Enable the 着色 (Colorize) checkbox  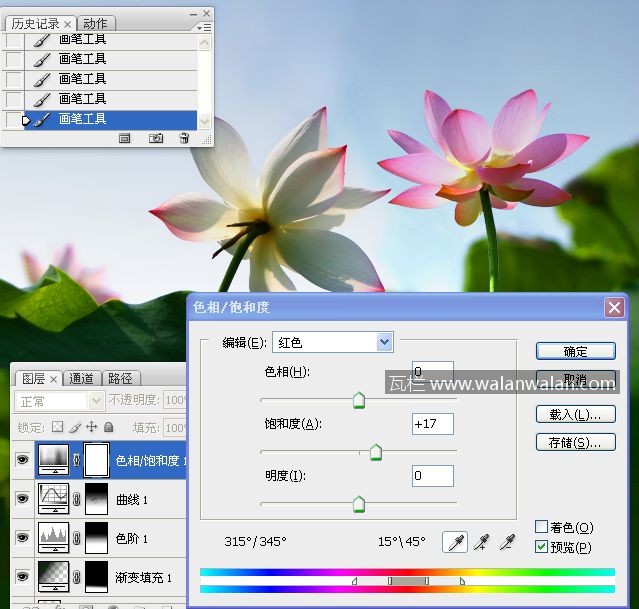click(541, 527)
